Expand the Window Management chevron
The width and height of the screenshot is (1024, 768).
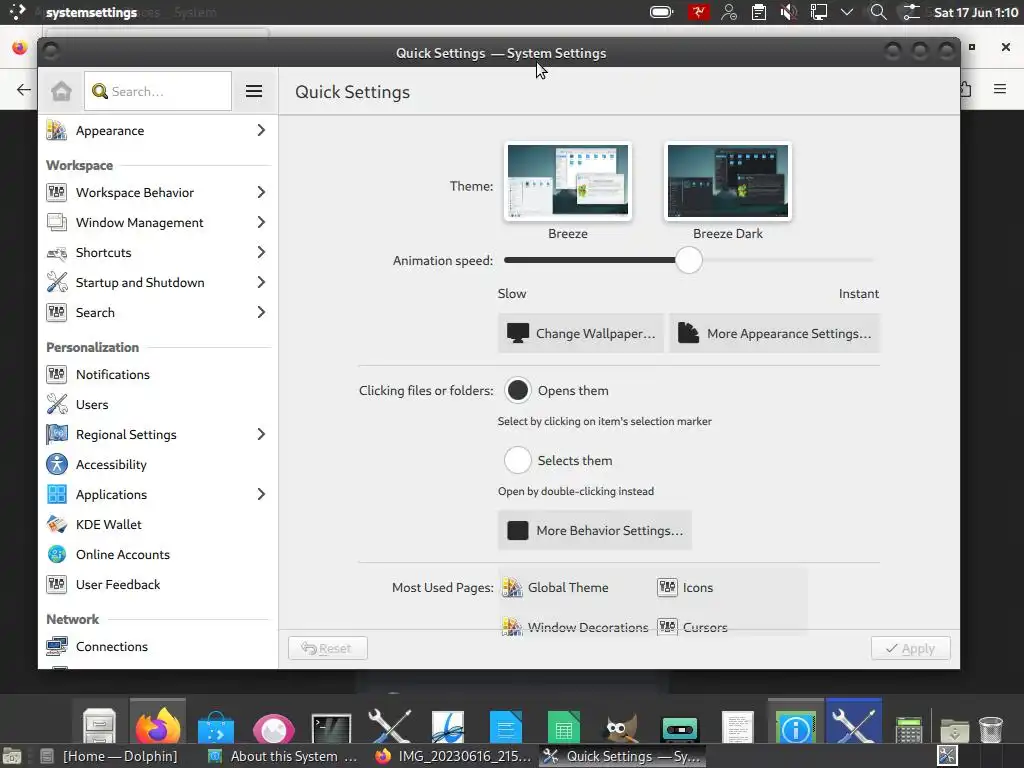[261, 222]
